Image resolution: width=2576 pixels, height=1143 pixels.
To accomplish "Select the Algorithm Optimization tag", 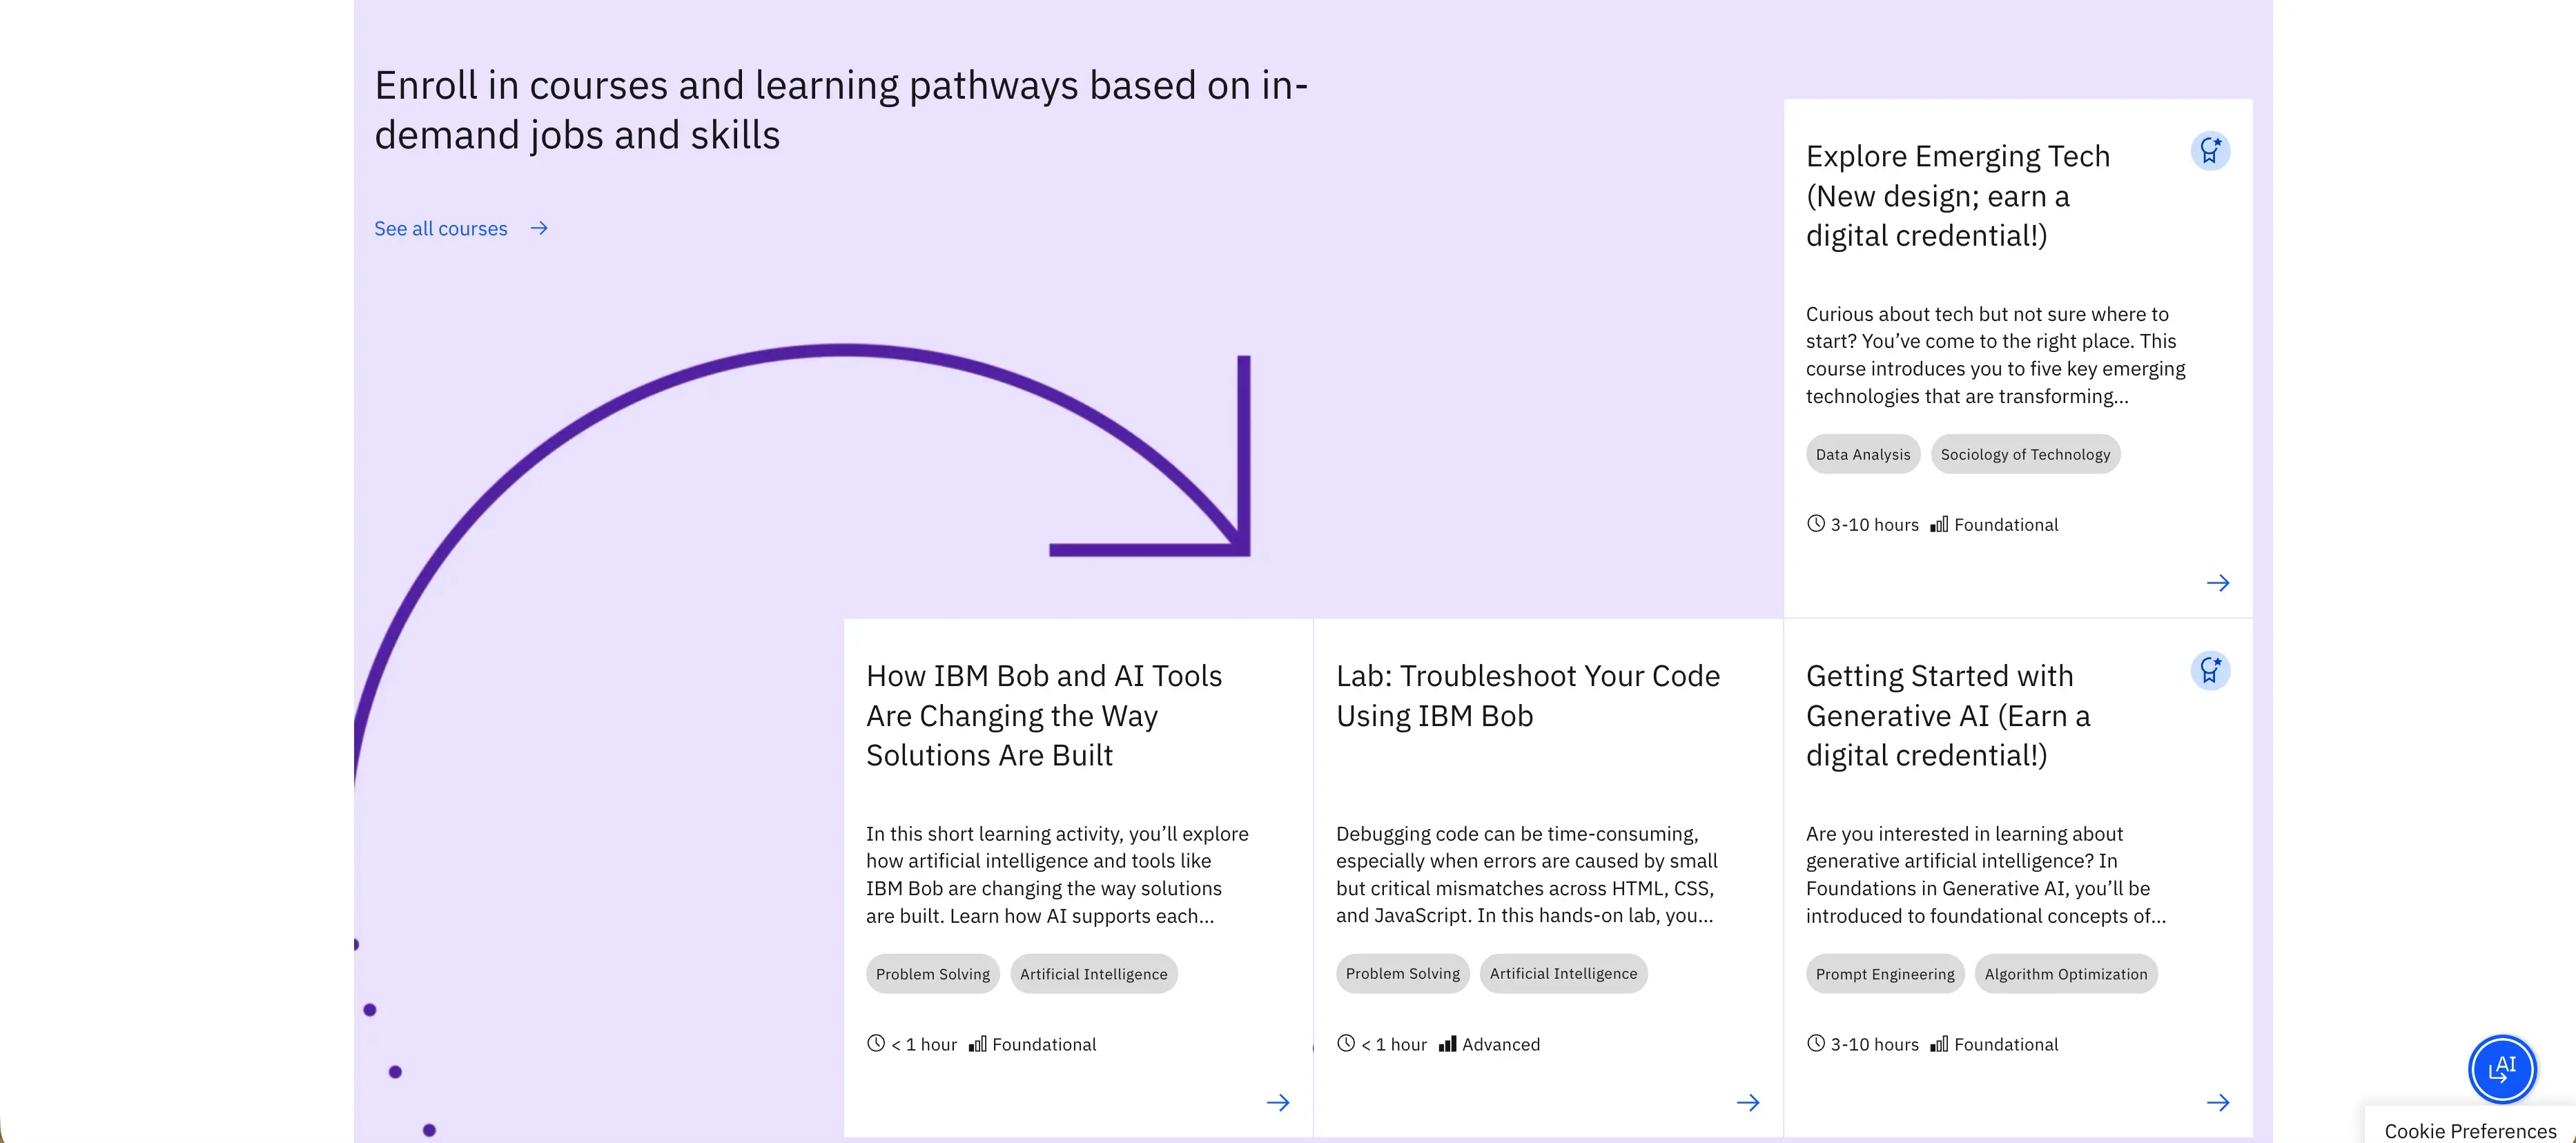I will point(2066,974).
